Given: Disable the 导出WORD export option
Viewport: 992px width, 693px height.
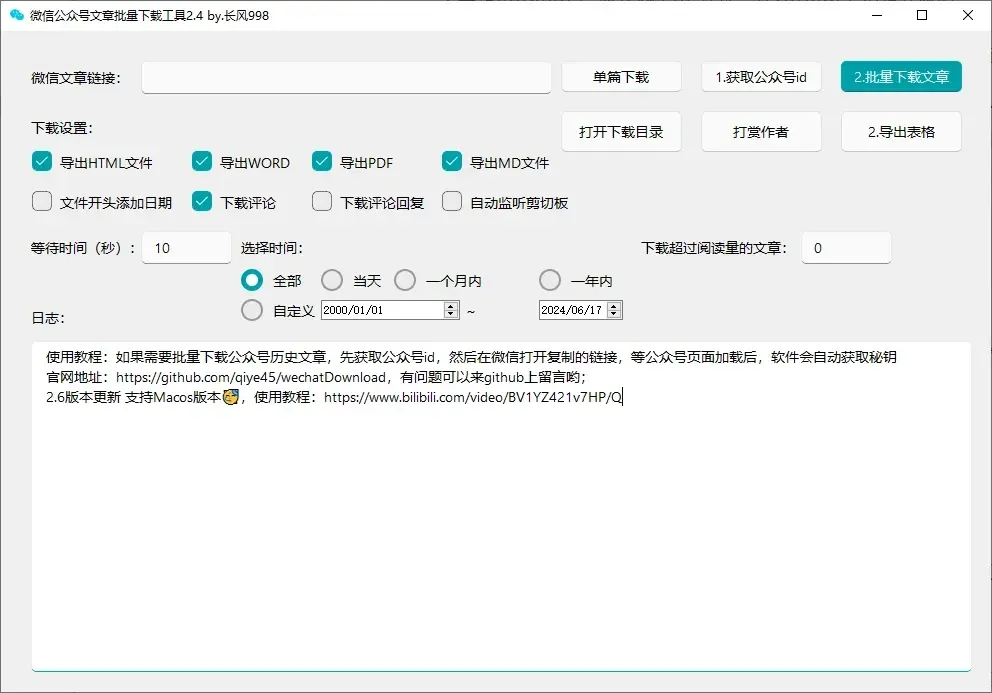Looking at the screenshot, I should coord(201,160).
